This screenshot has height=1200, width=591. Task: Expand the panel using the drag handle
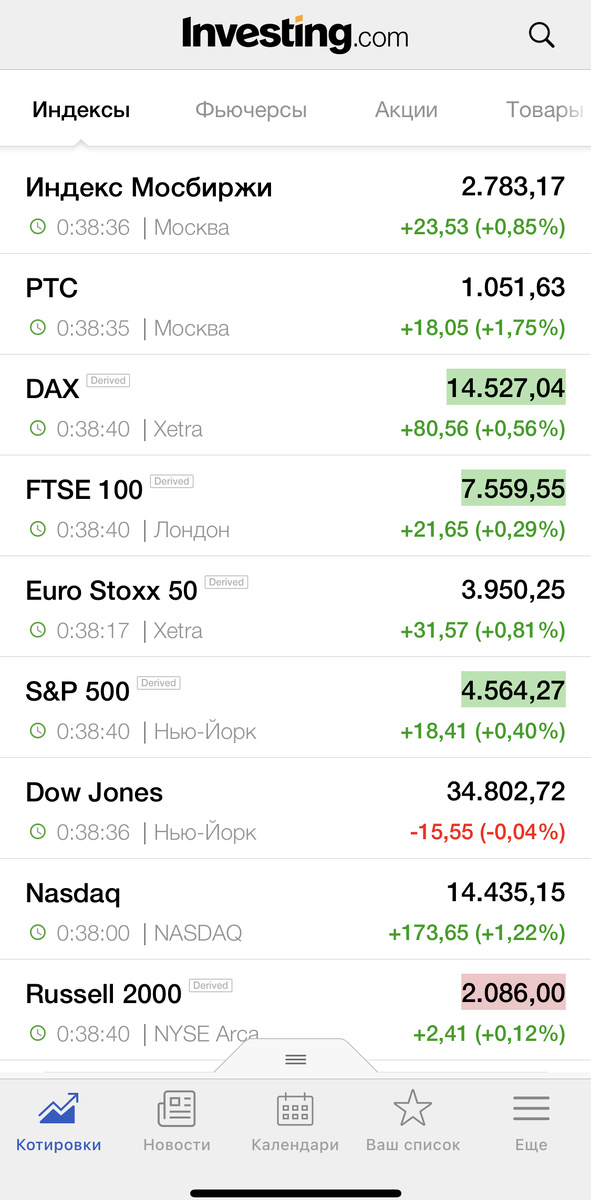point(295,1060)
